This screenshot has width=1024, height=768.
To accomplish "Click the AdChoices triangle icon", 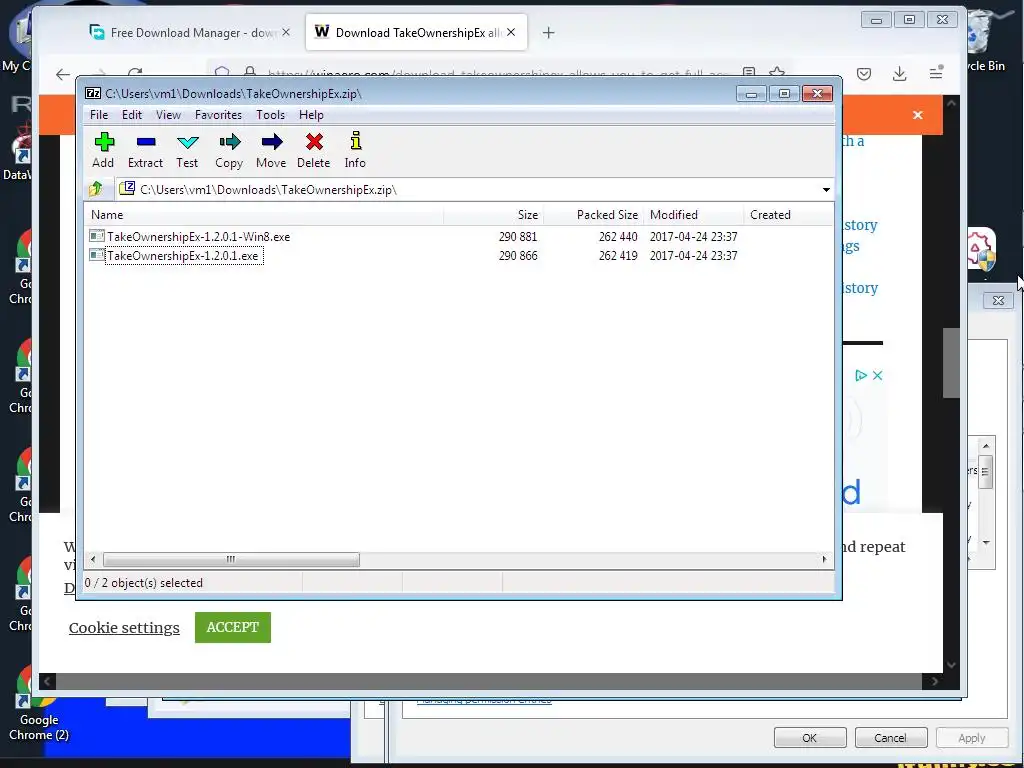I will (x=861, y=376).
